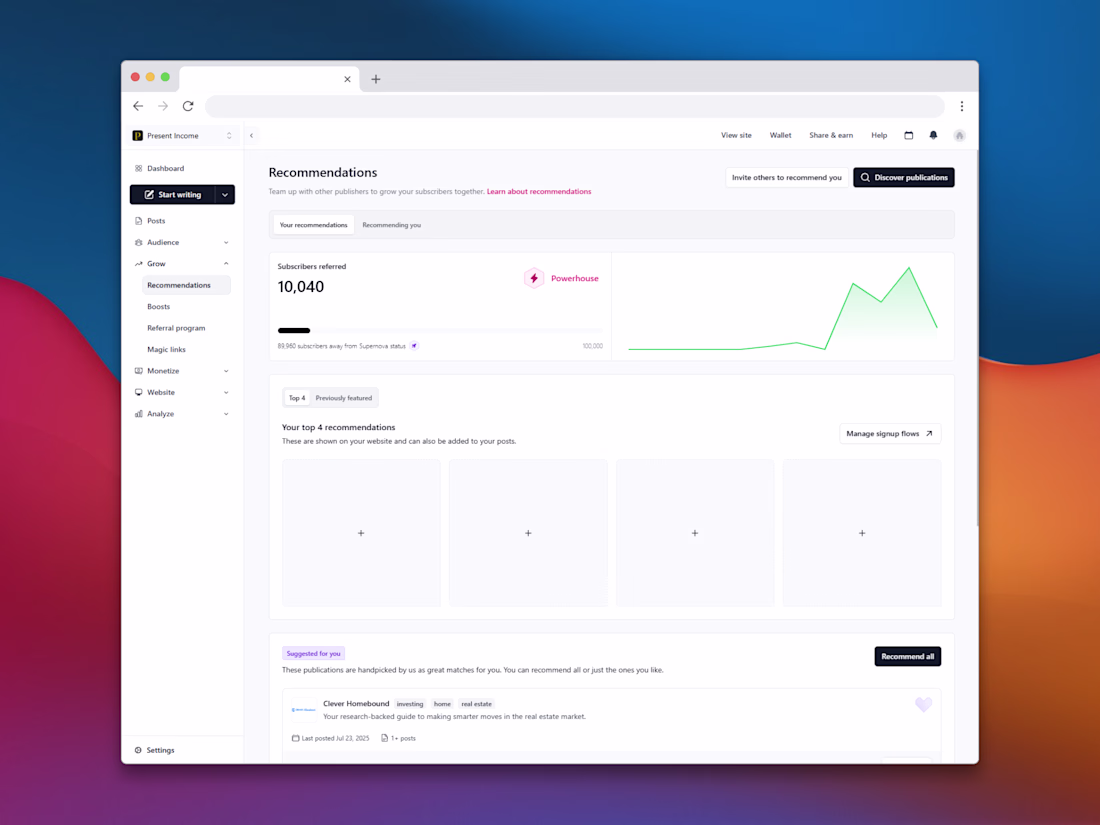This screenshot has width=1100, height=825.
Task: Open a new browser tab
Action: pyautogui.click(x=376, y=79)
